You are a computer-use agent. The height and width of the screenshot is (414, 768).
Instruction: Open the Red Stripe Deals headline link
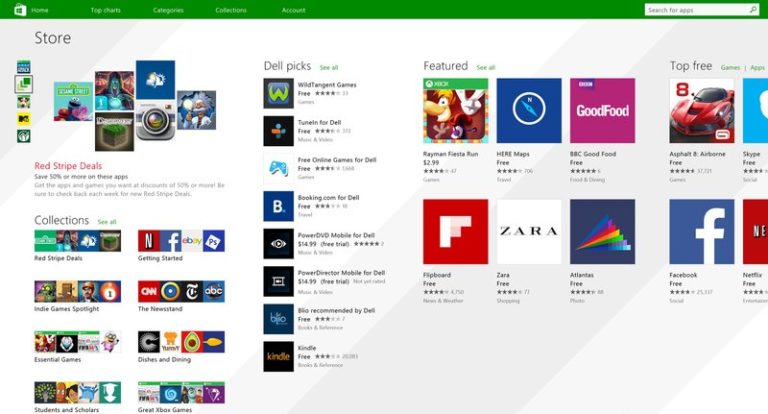[68, 166]
